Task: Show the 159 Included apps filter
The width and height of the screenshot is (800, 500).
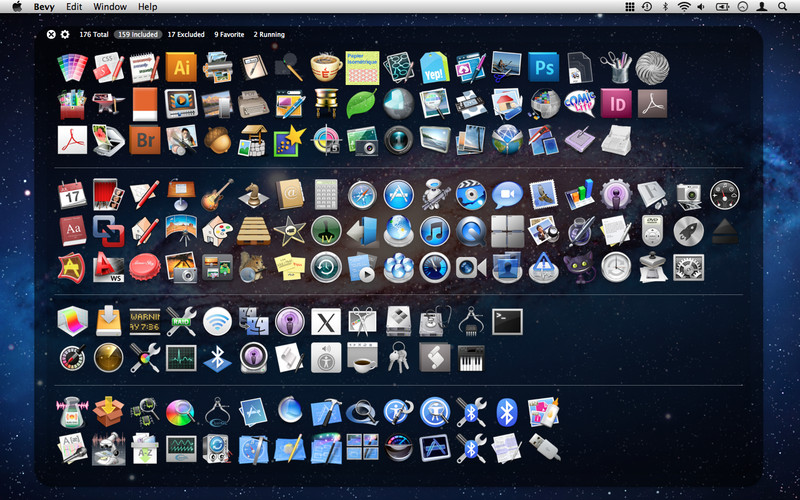Action: [x=137, y=34]
